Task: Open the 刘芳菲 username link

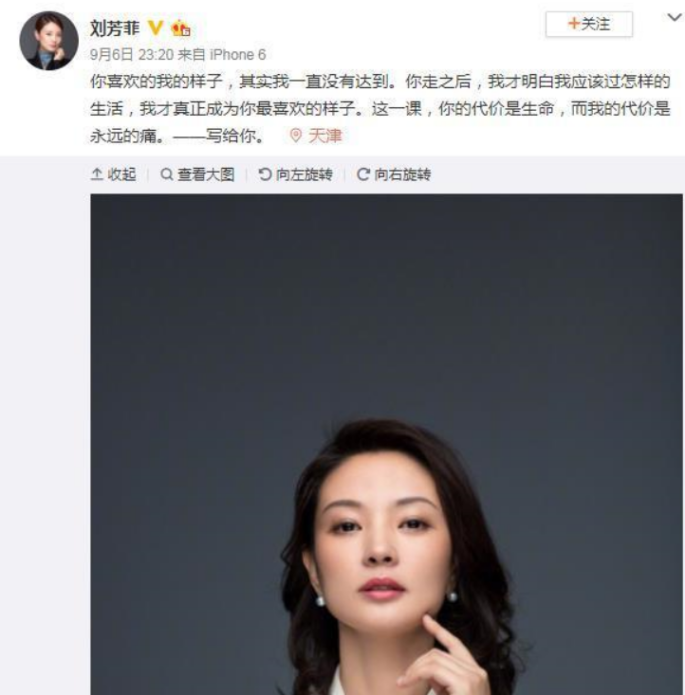Action: [114, 28]
